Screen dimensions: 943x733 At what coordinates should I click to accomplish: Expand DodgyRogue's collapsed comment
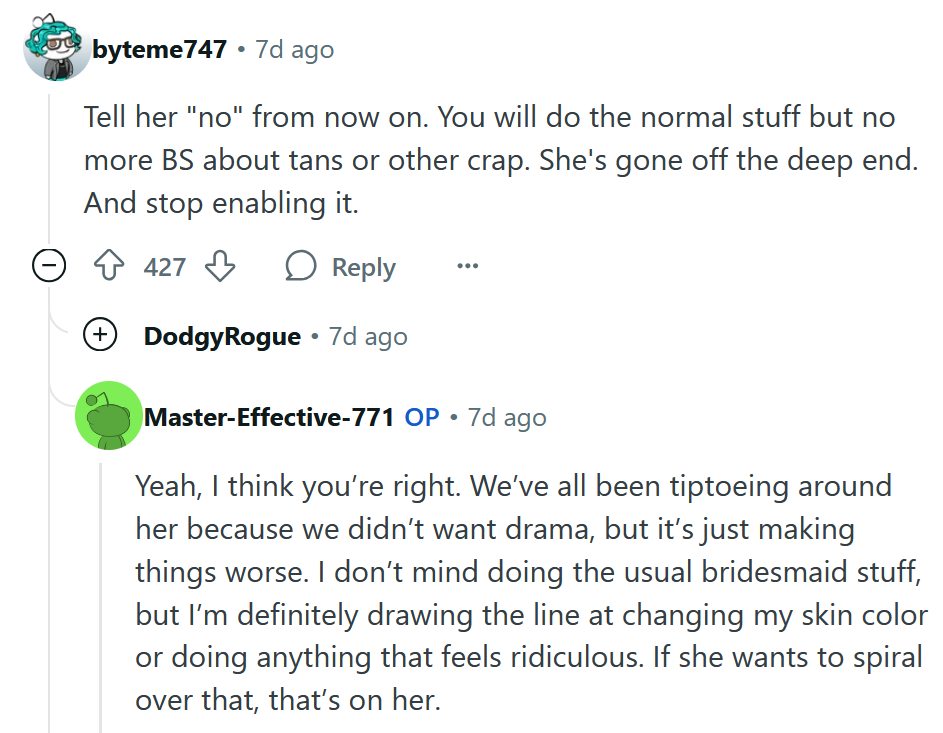[x=100, y=336]
